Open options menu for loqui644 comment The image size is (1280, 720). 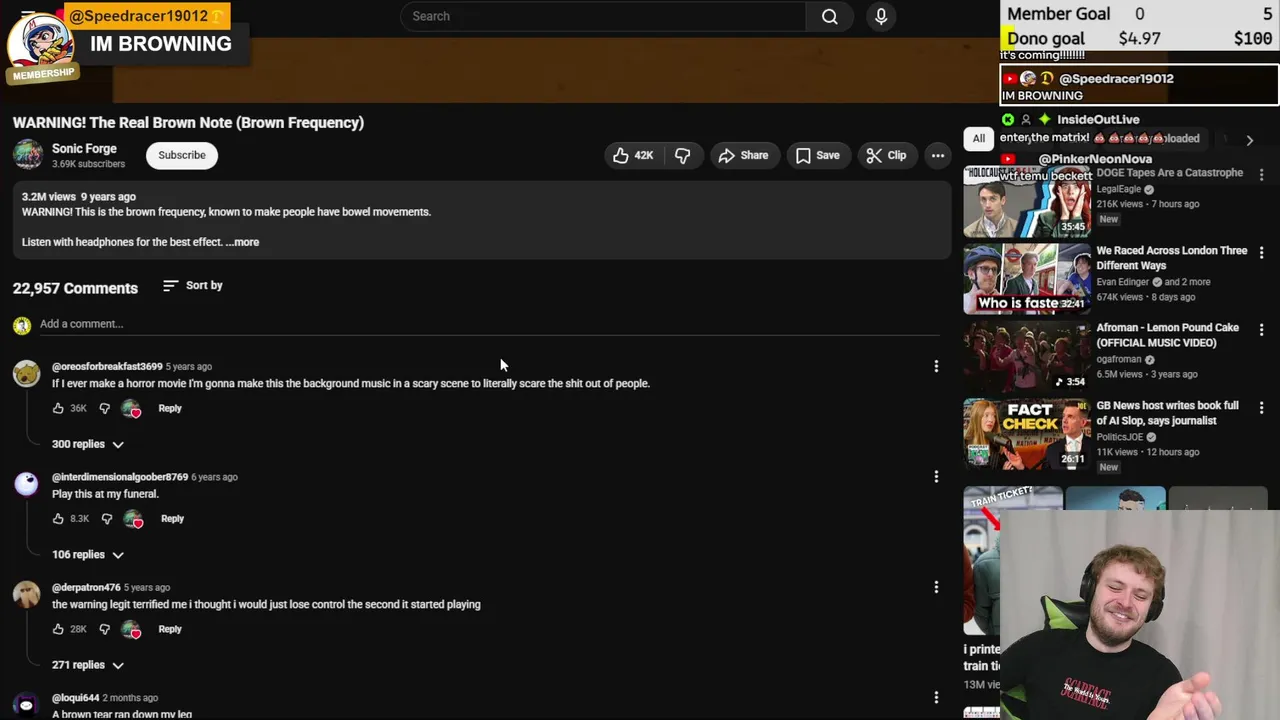pyautogui.click(x=936, y=697)
